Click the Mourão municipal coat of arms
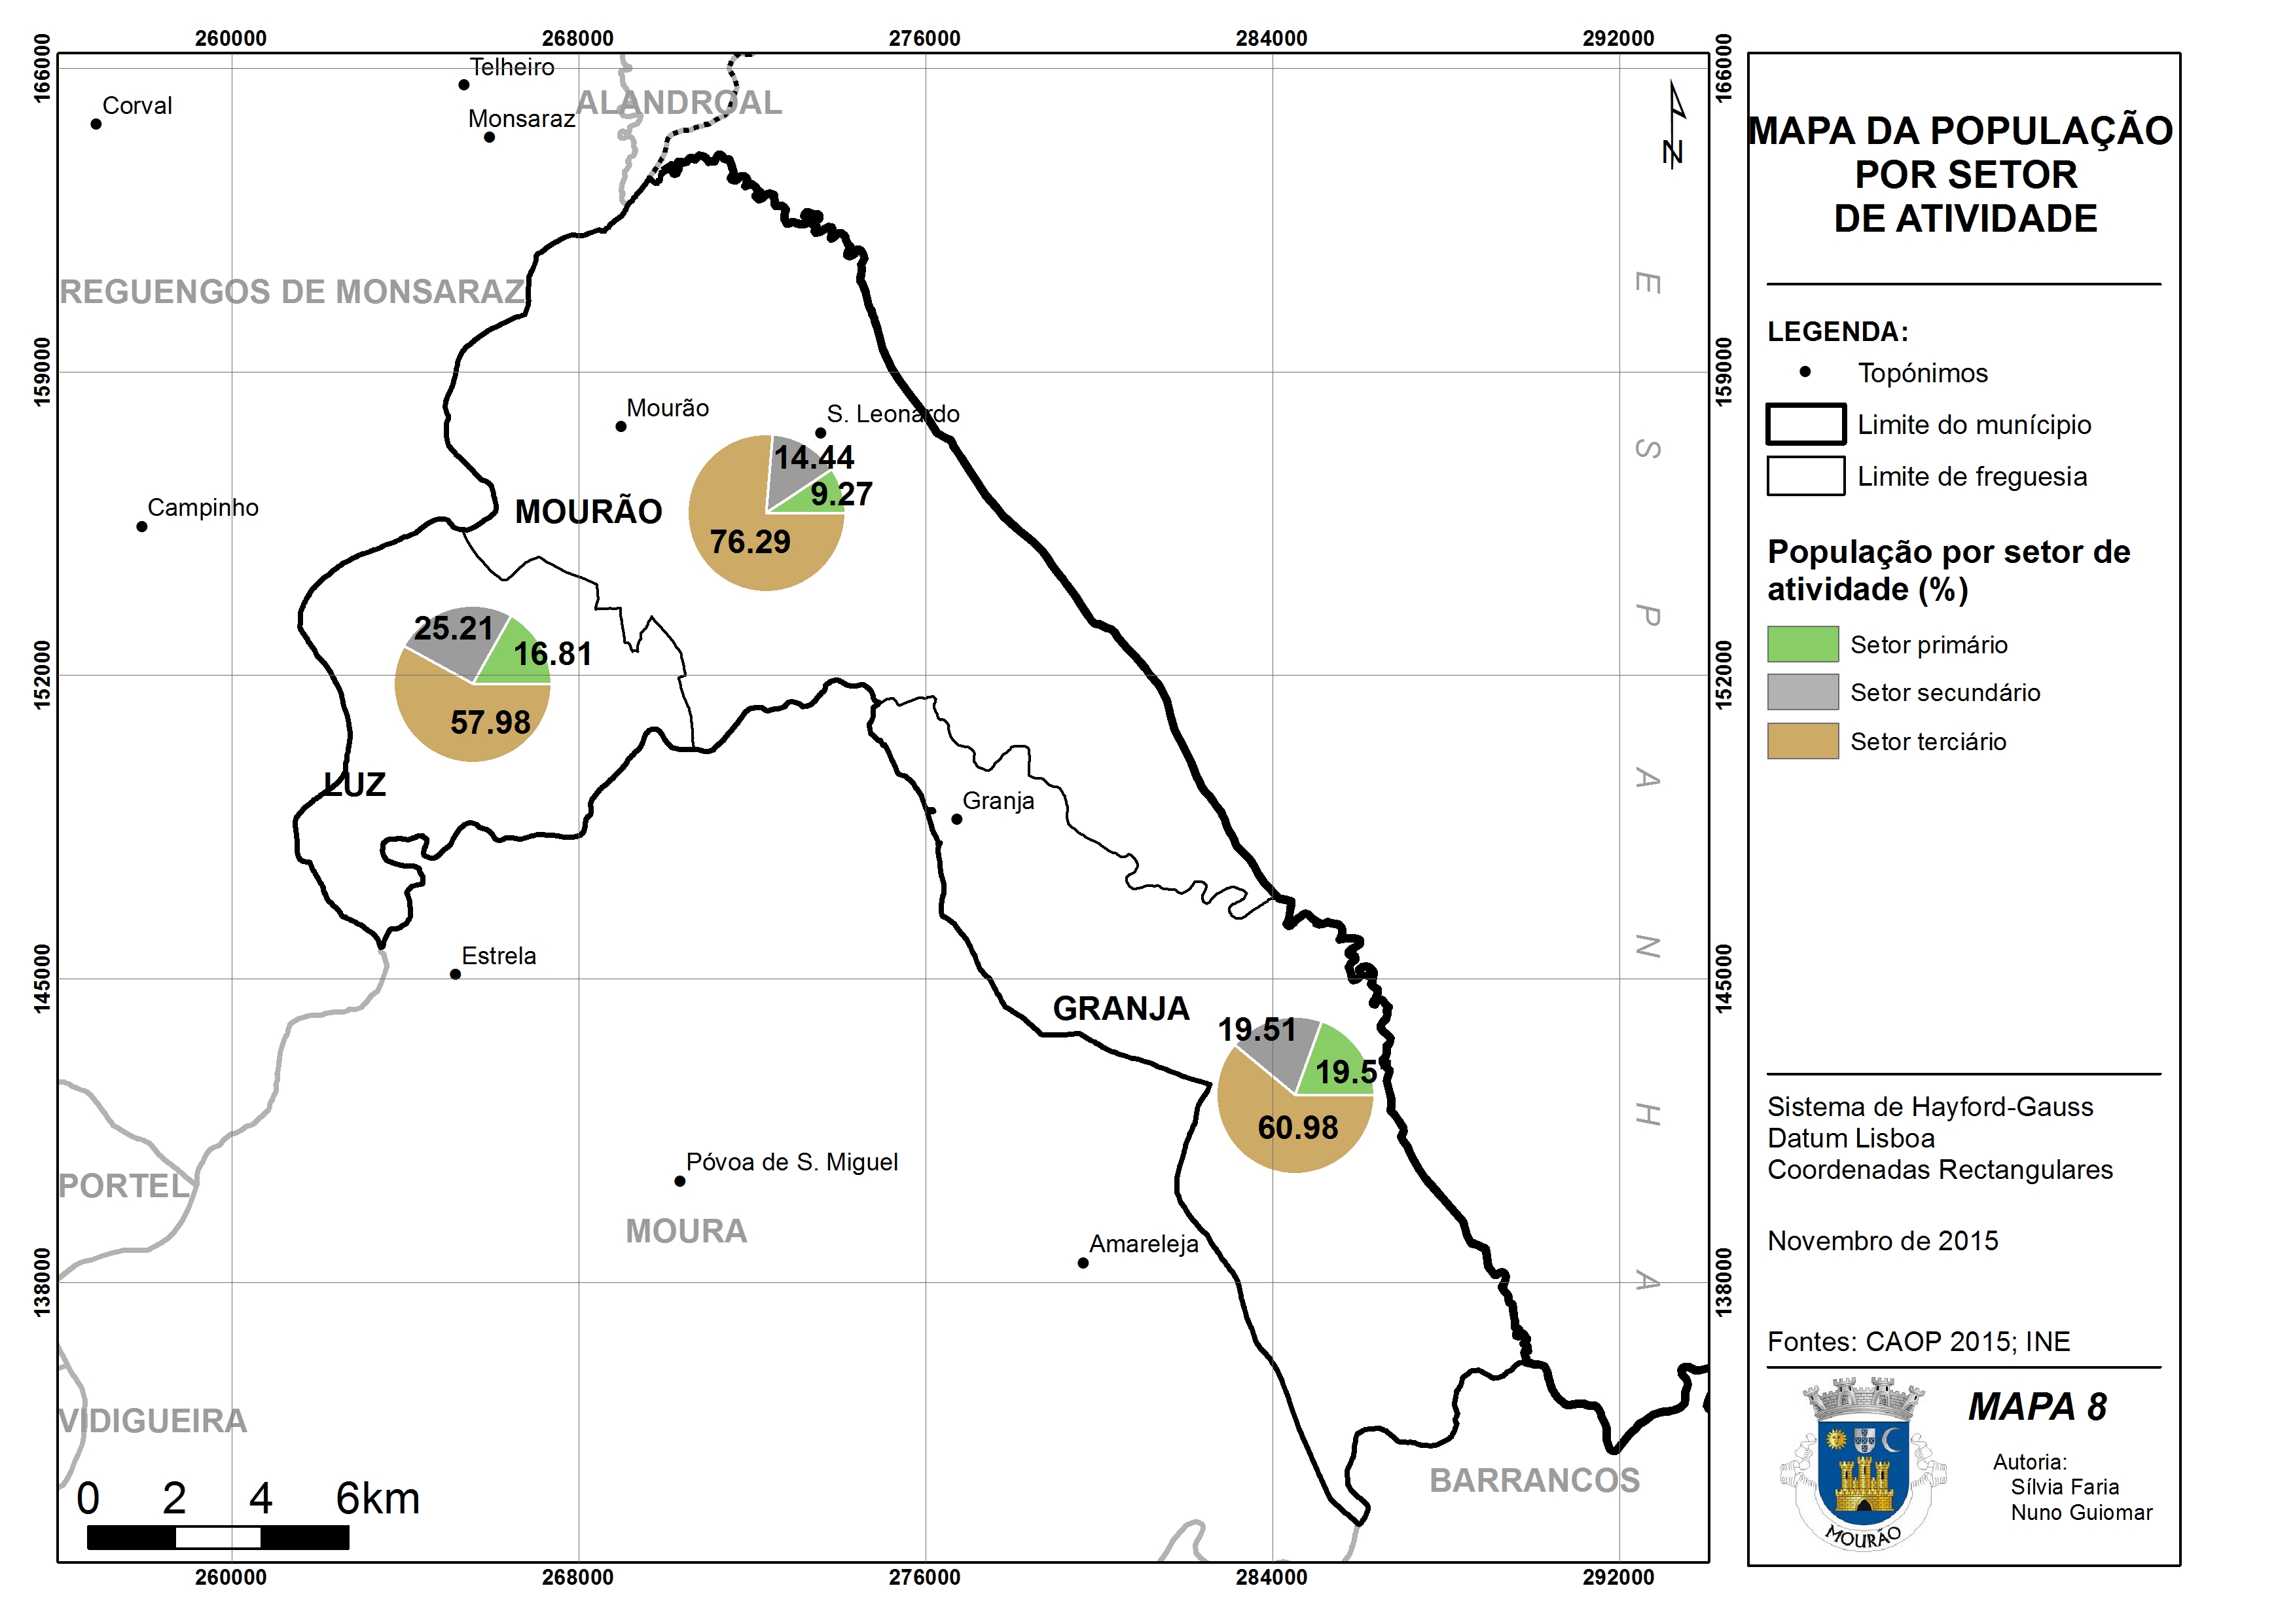 [x=1863, y=1464]
